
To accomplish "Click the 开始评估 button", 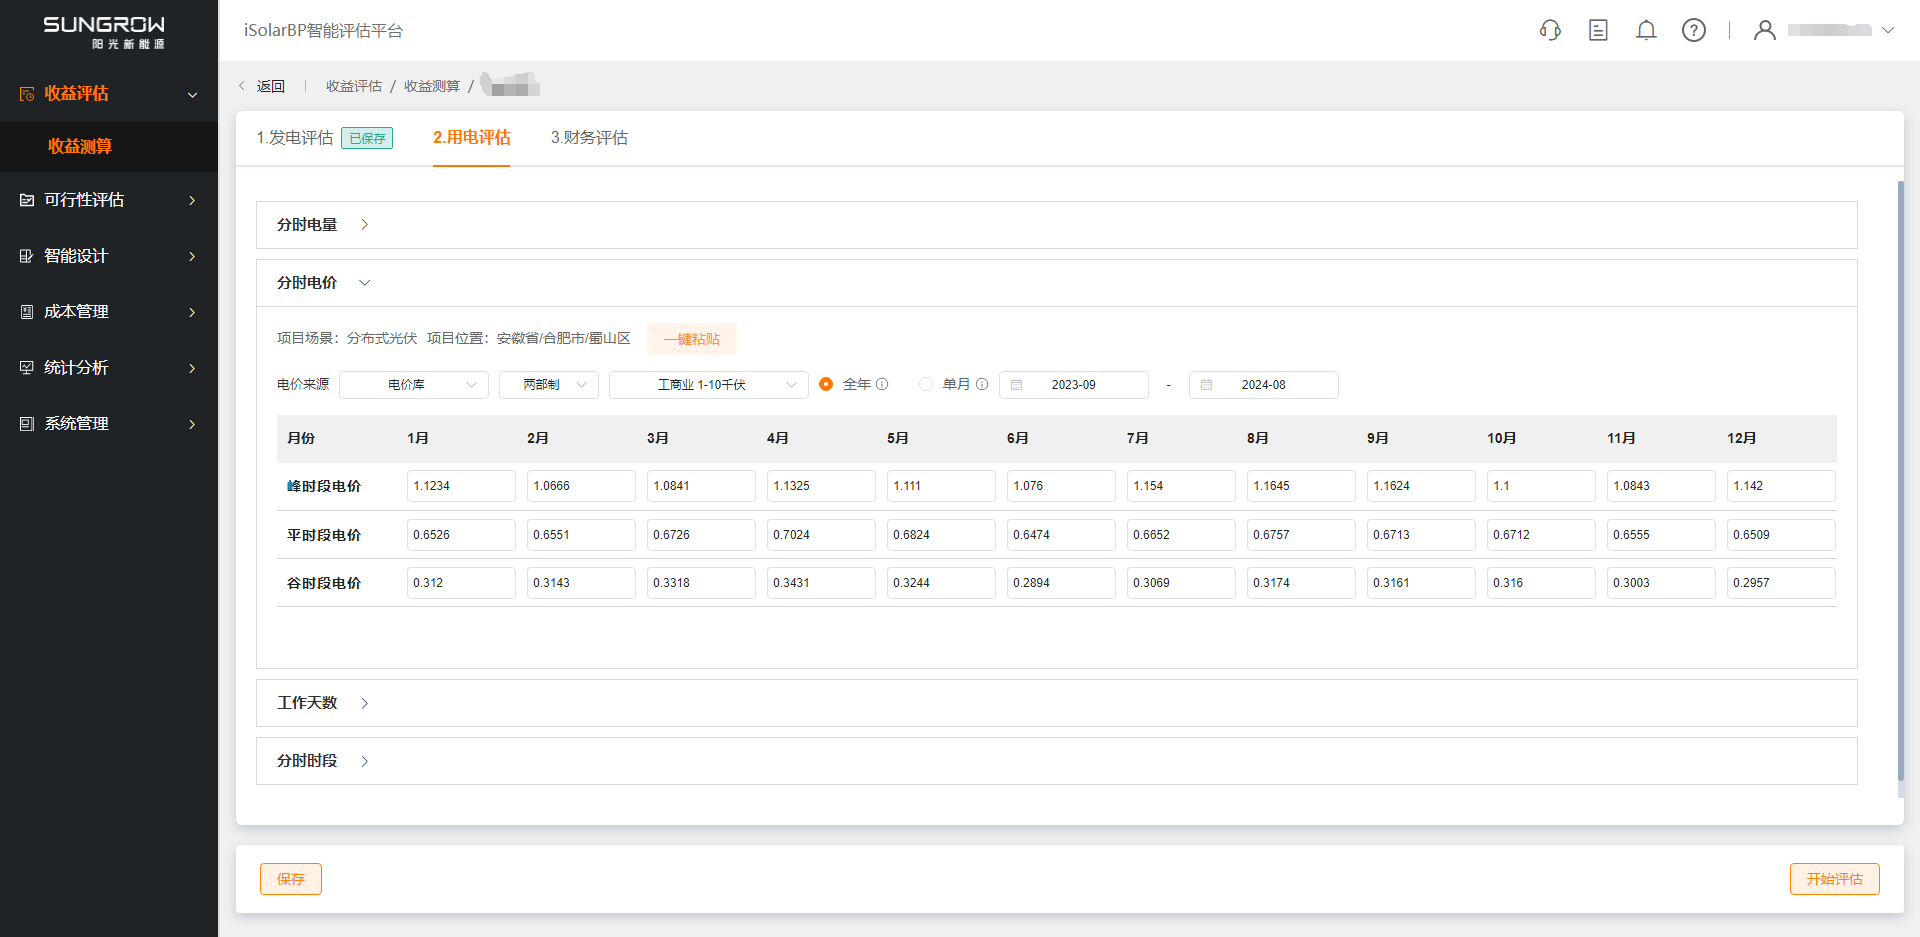I will 1834,879.
